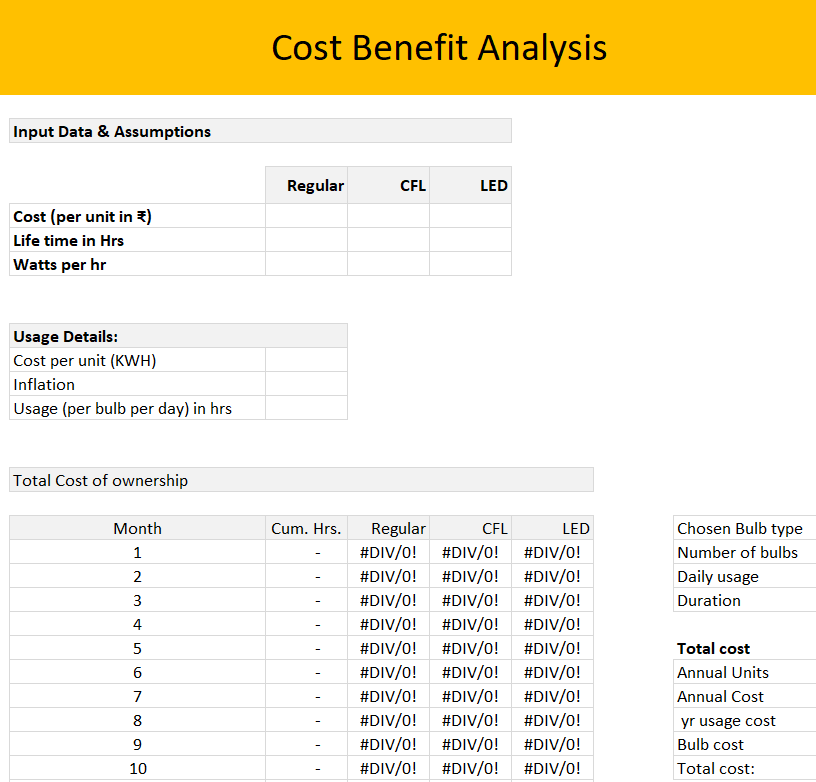Click the Number of bulbs label cell
Image resolution: width=816 pixels, height=782 pixels.
738,552
